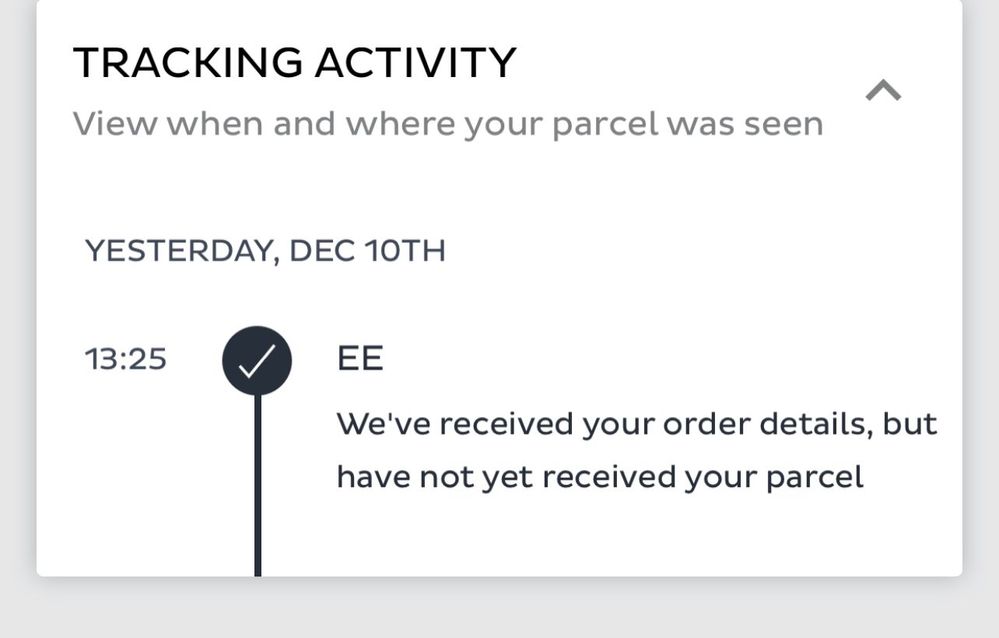Tap the word ACTIVITY in the title
Image resolution: width=999 pixels, height=638 pixels.
[x=416, y=63]
